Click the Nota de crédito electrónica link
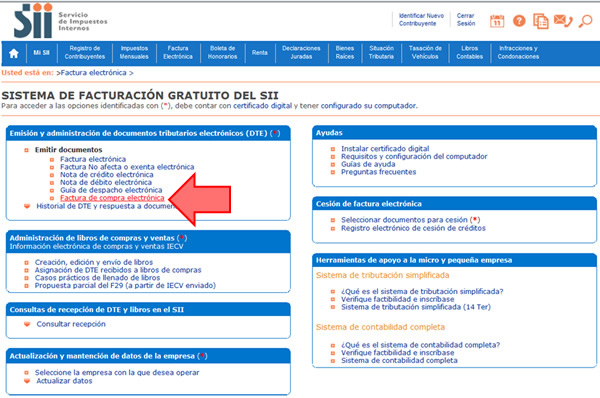Screen dimensions: 600x398 [106, 175]
